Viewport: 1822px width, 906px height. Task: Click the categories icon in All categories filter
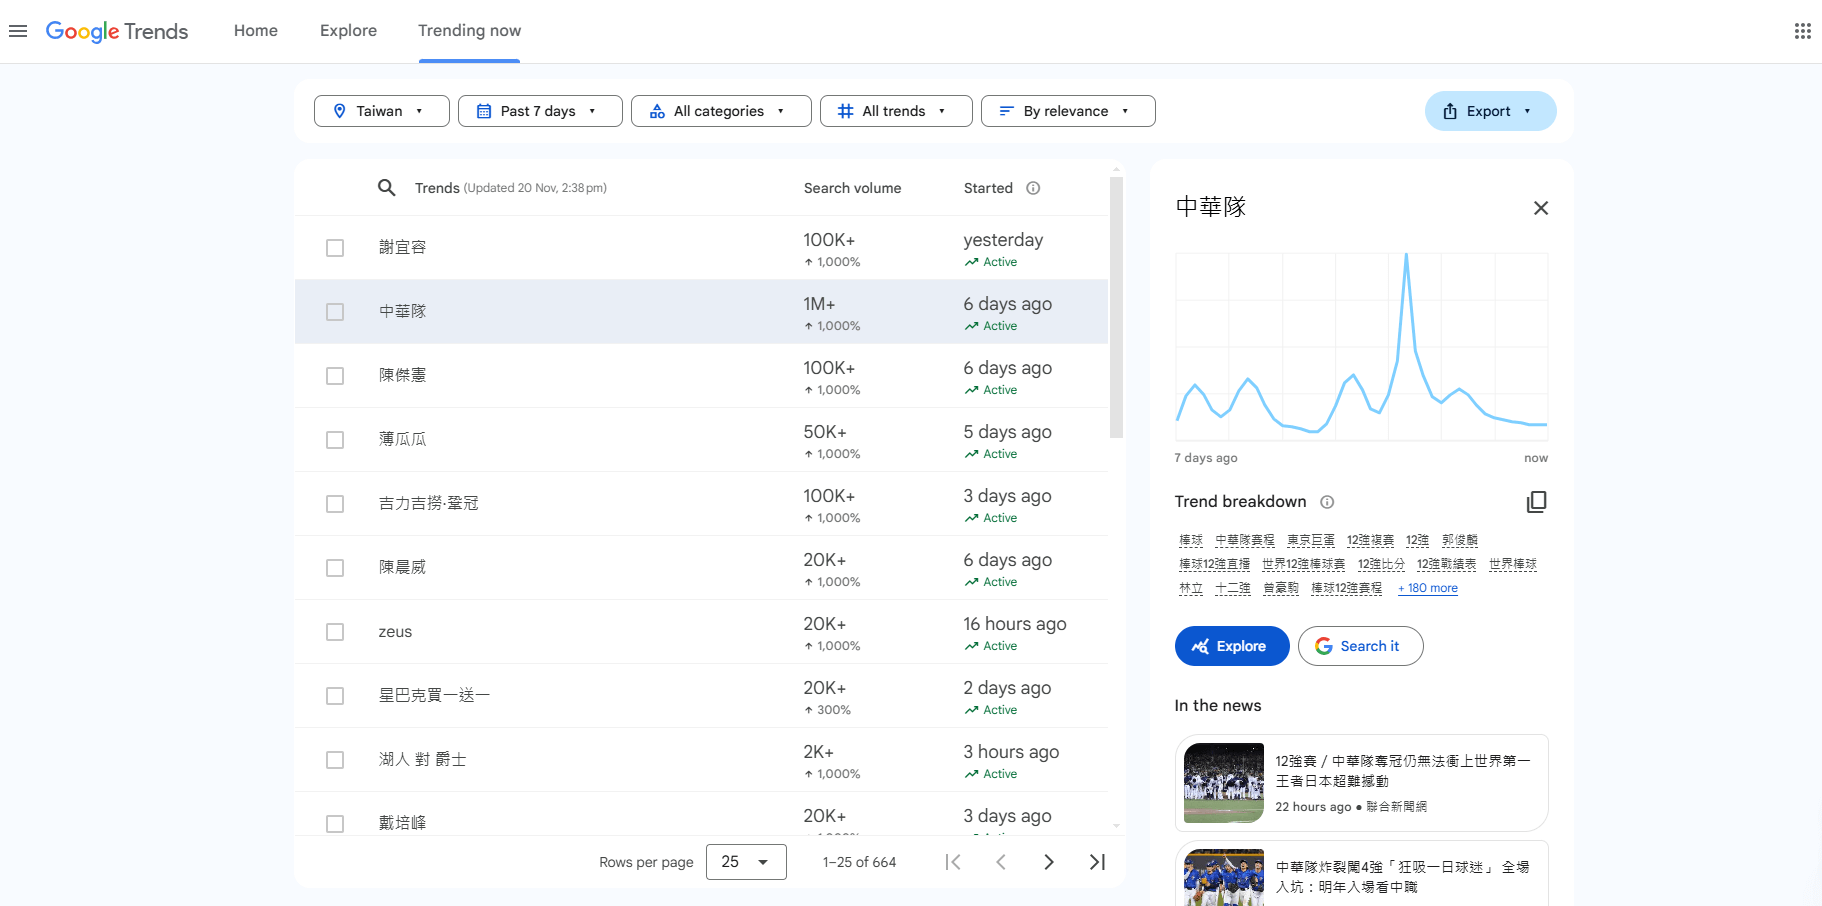point(657,111)
